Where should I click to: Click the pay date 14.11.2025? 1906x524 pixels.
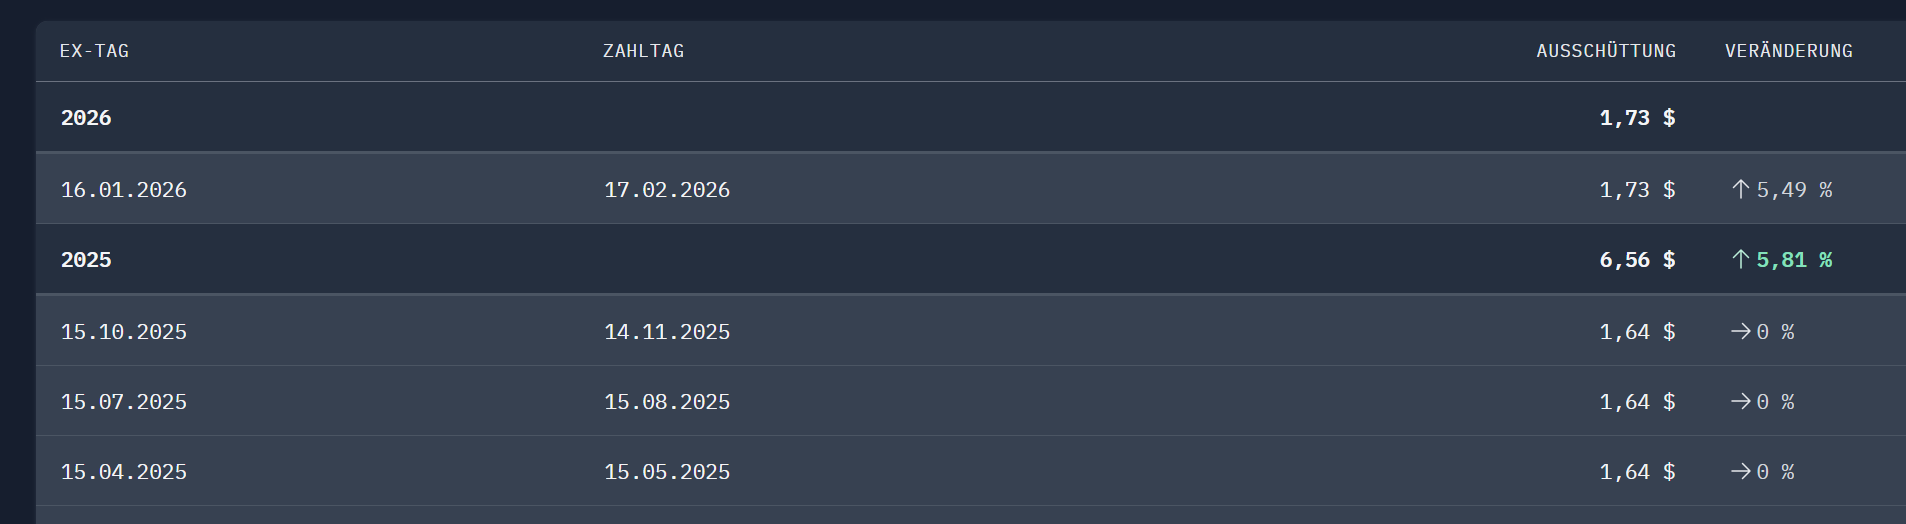[x=667, y=332]
